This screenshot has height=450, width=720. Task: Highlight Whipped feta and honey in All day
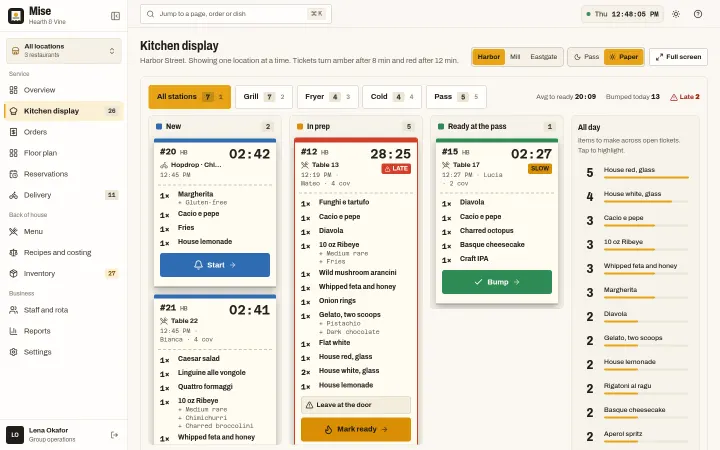pyautogui.click(x=636, y=269)
